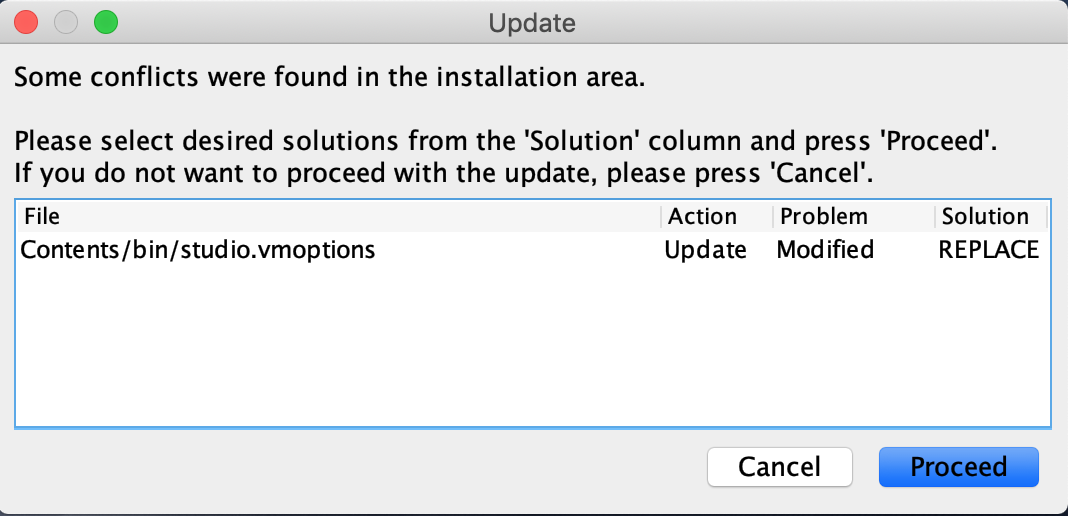Screen dimensions: 1068x516
Task: Click the Update action cell
Action: coord(706,250)
